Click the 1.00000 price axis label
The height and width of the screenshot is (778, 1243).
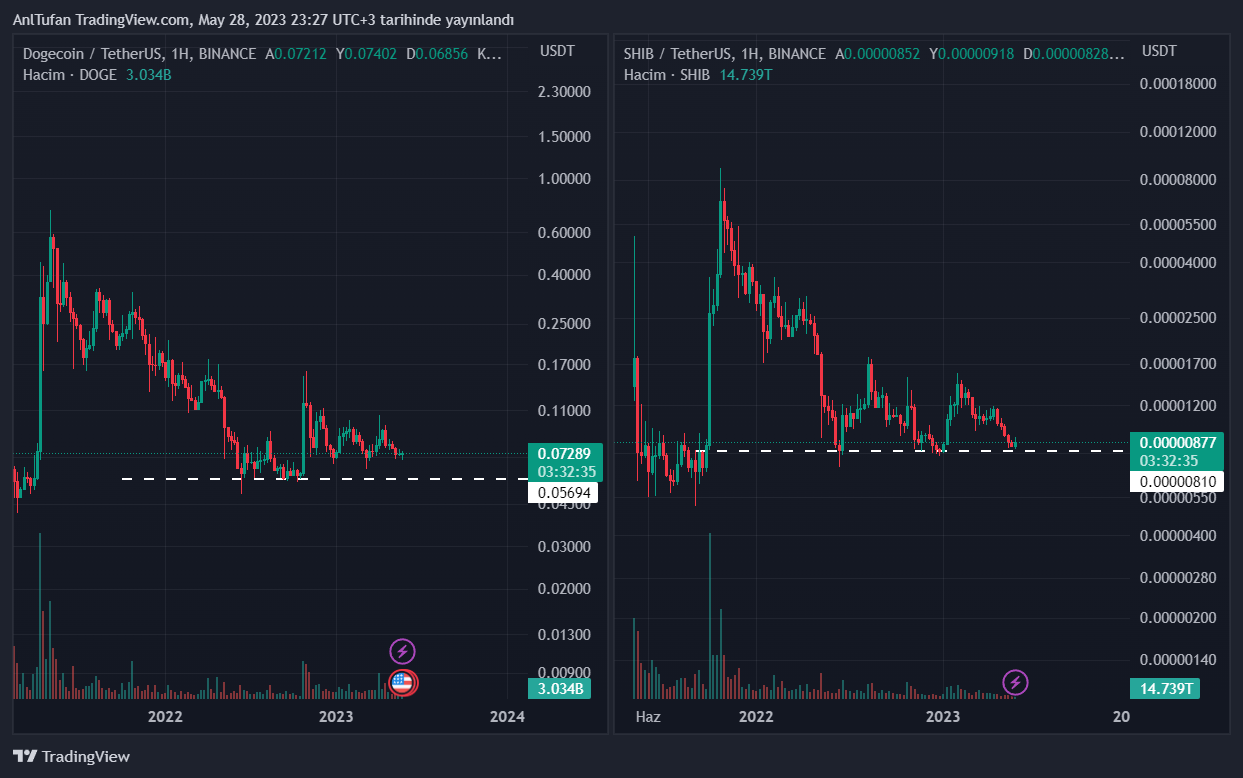click(x=565, y=179)
